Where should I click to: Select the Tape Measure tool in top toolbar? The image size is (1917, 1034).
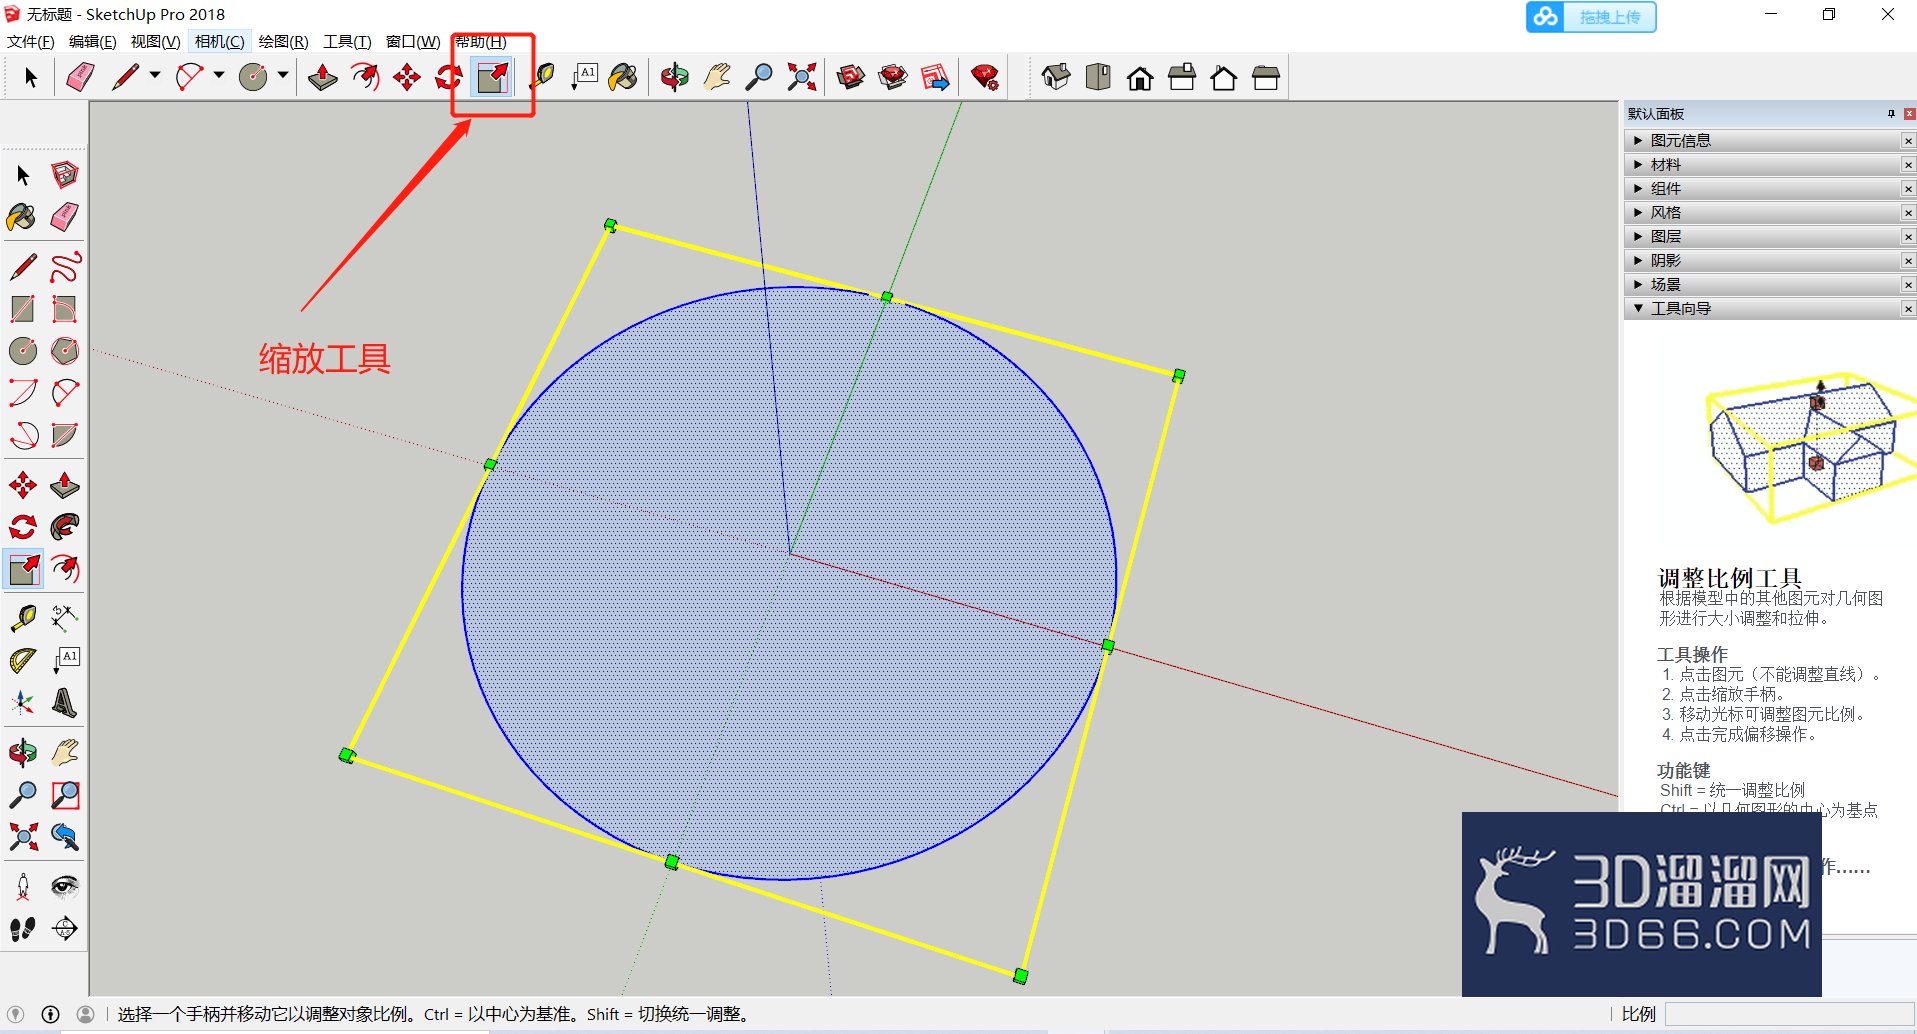543,77
